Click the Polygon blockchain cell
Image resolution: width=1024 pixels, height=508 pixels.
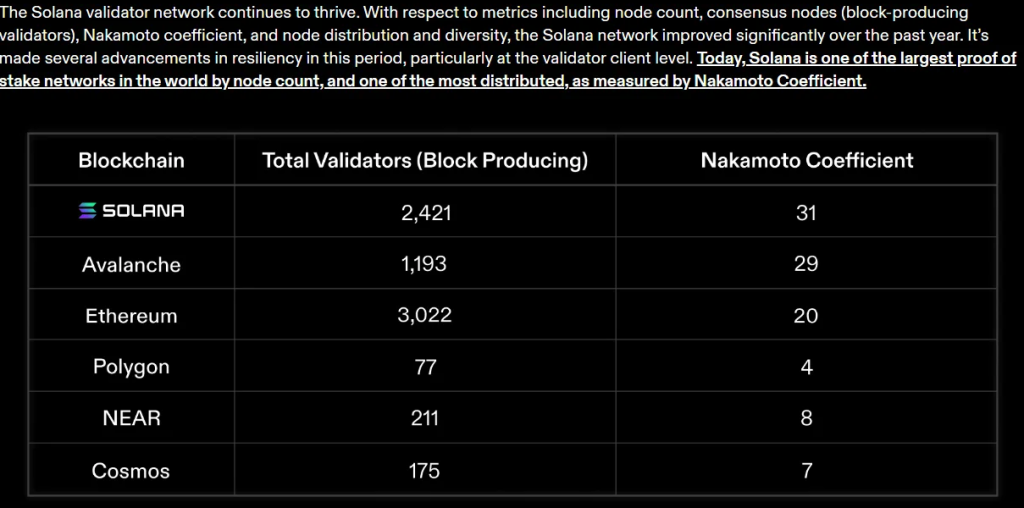(x=131, y=367)
